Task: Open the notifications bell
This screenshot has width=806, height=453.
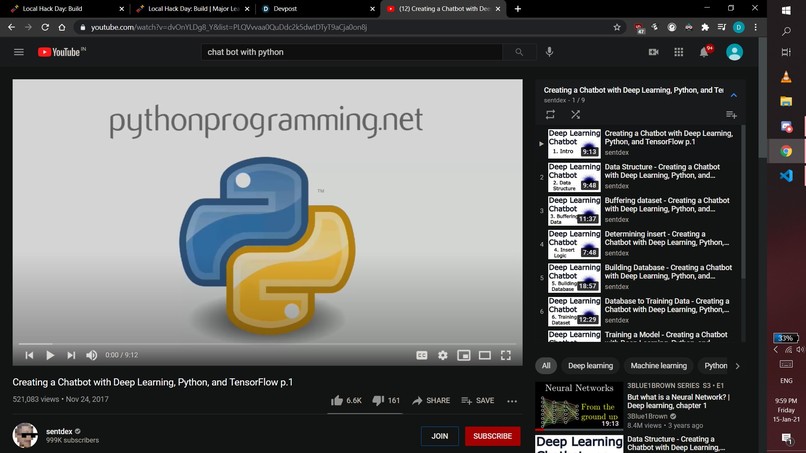Action: (704, 52)
